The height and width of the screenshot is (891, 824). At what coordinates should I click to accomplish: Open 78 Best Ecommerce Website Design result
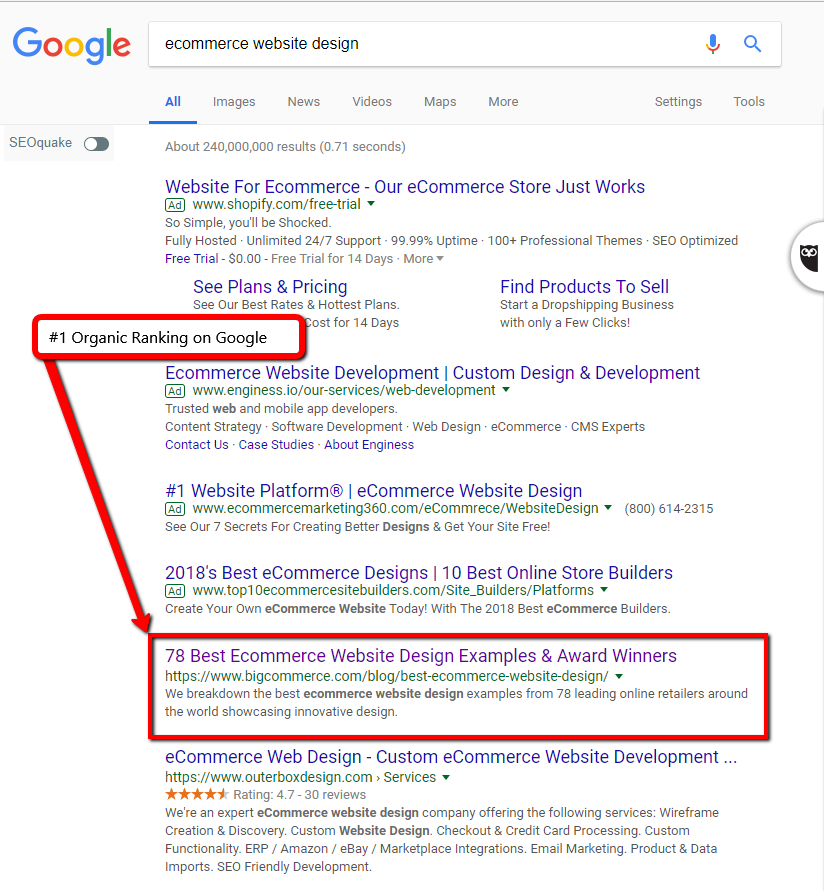pos(421,656)
